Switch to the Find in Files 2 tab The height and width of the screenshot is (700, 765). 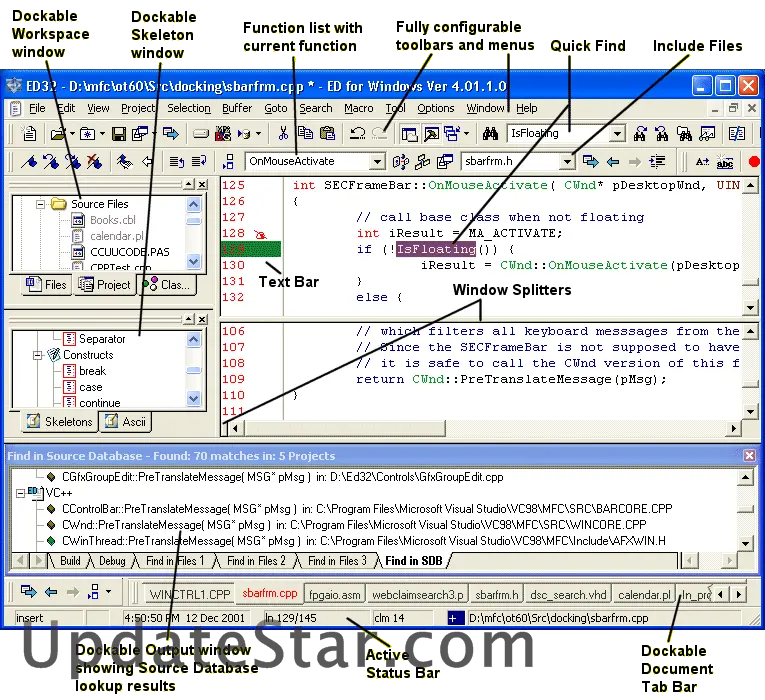(x=256, y=561)
